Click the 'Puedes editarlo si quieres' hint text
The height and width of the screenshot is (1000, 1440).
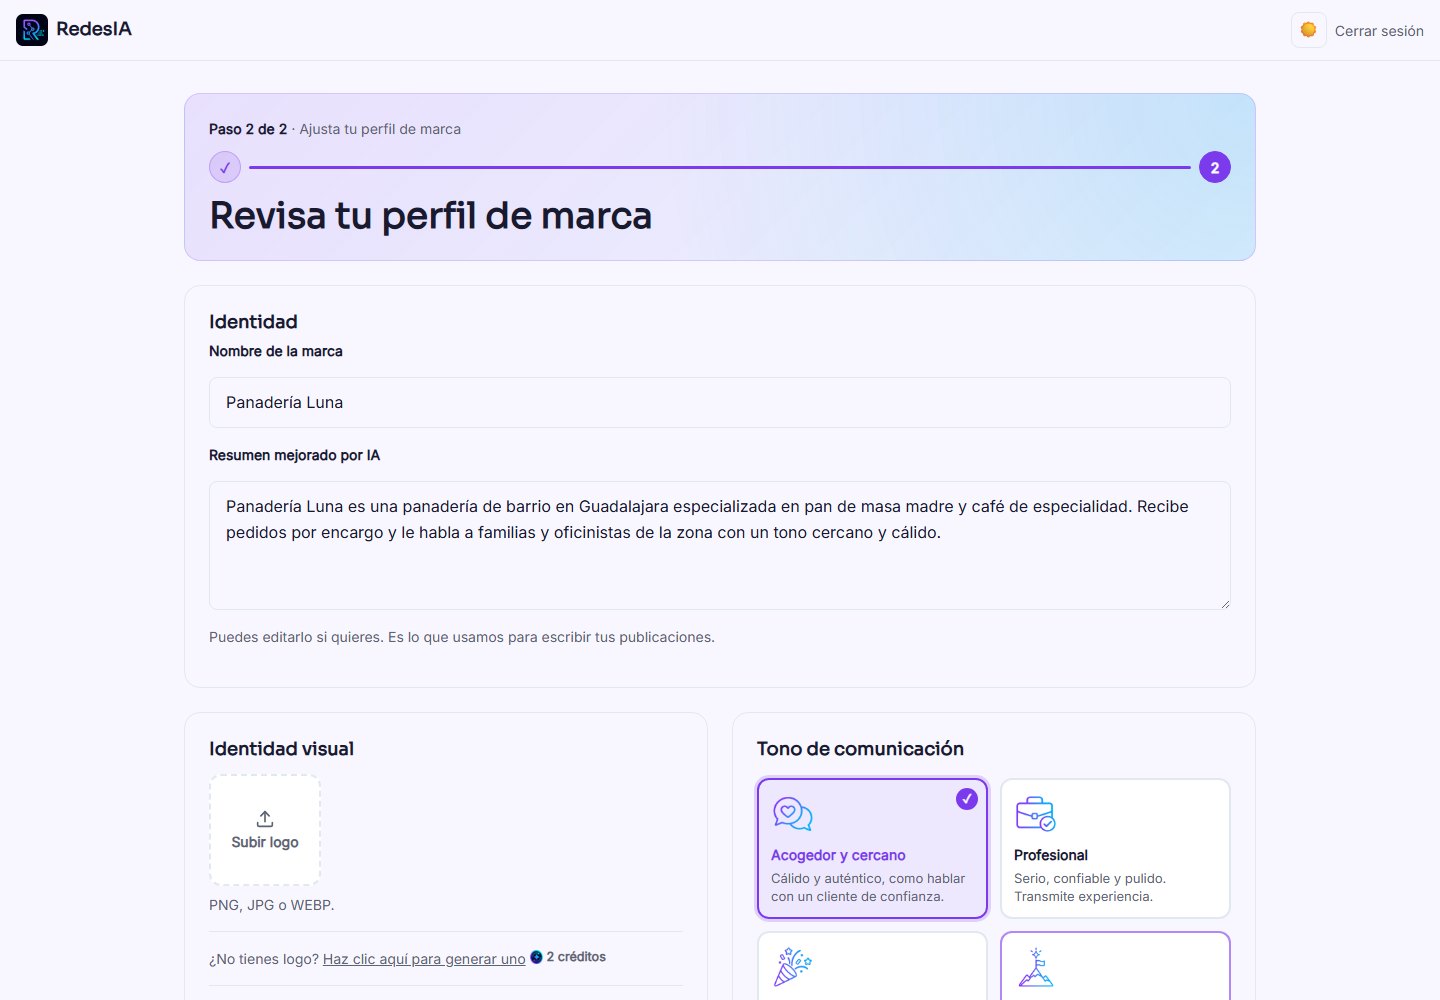[462, 637]
